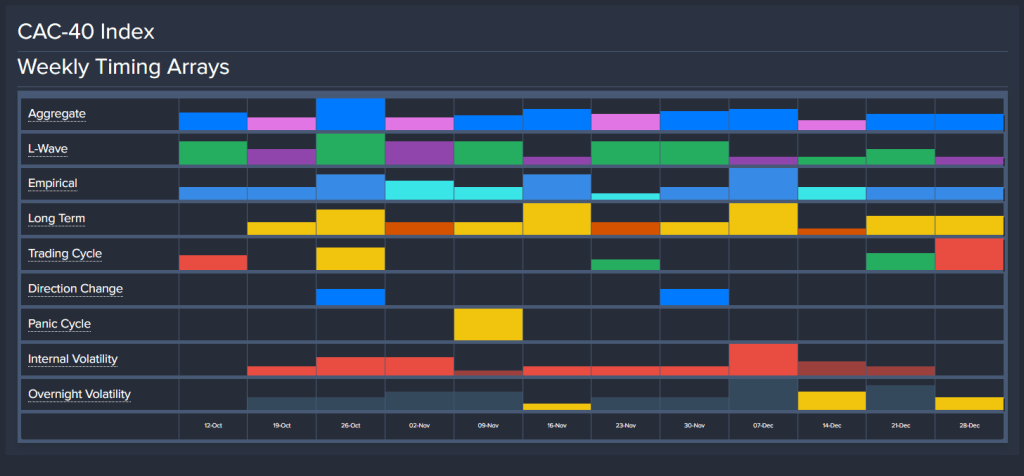
Task: Select the purple L-Wave bar for 02-Nov
Action: point(419,153)
